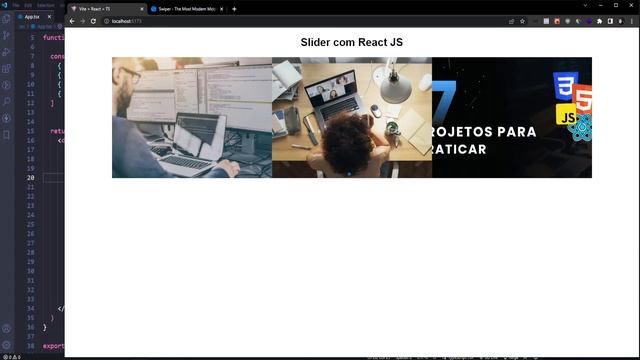
Task: Click the purple extension icon
Action: (589, 21)
